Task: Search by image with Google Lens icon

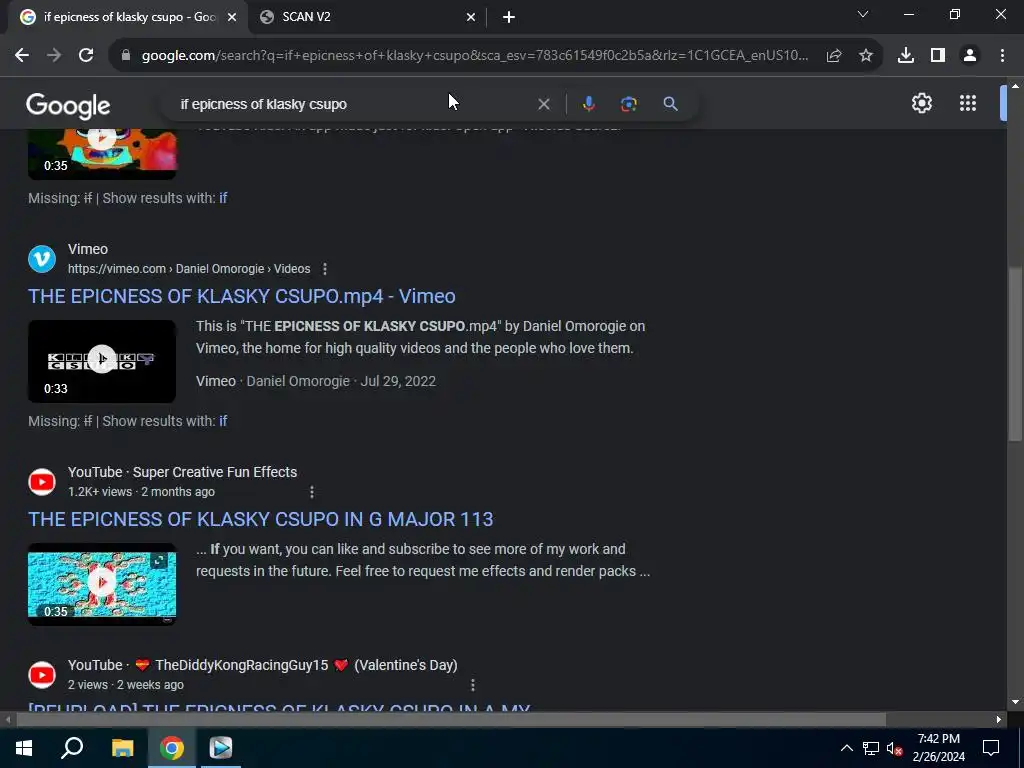Action: click(x=629, y=104)
